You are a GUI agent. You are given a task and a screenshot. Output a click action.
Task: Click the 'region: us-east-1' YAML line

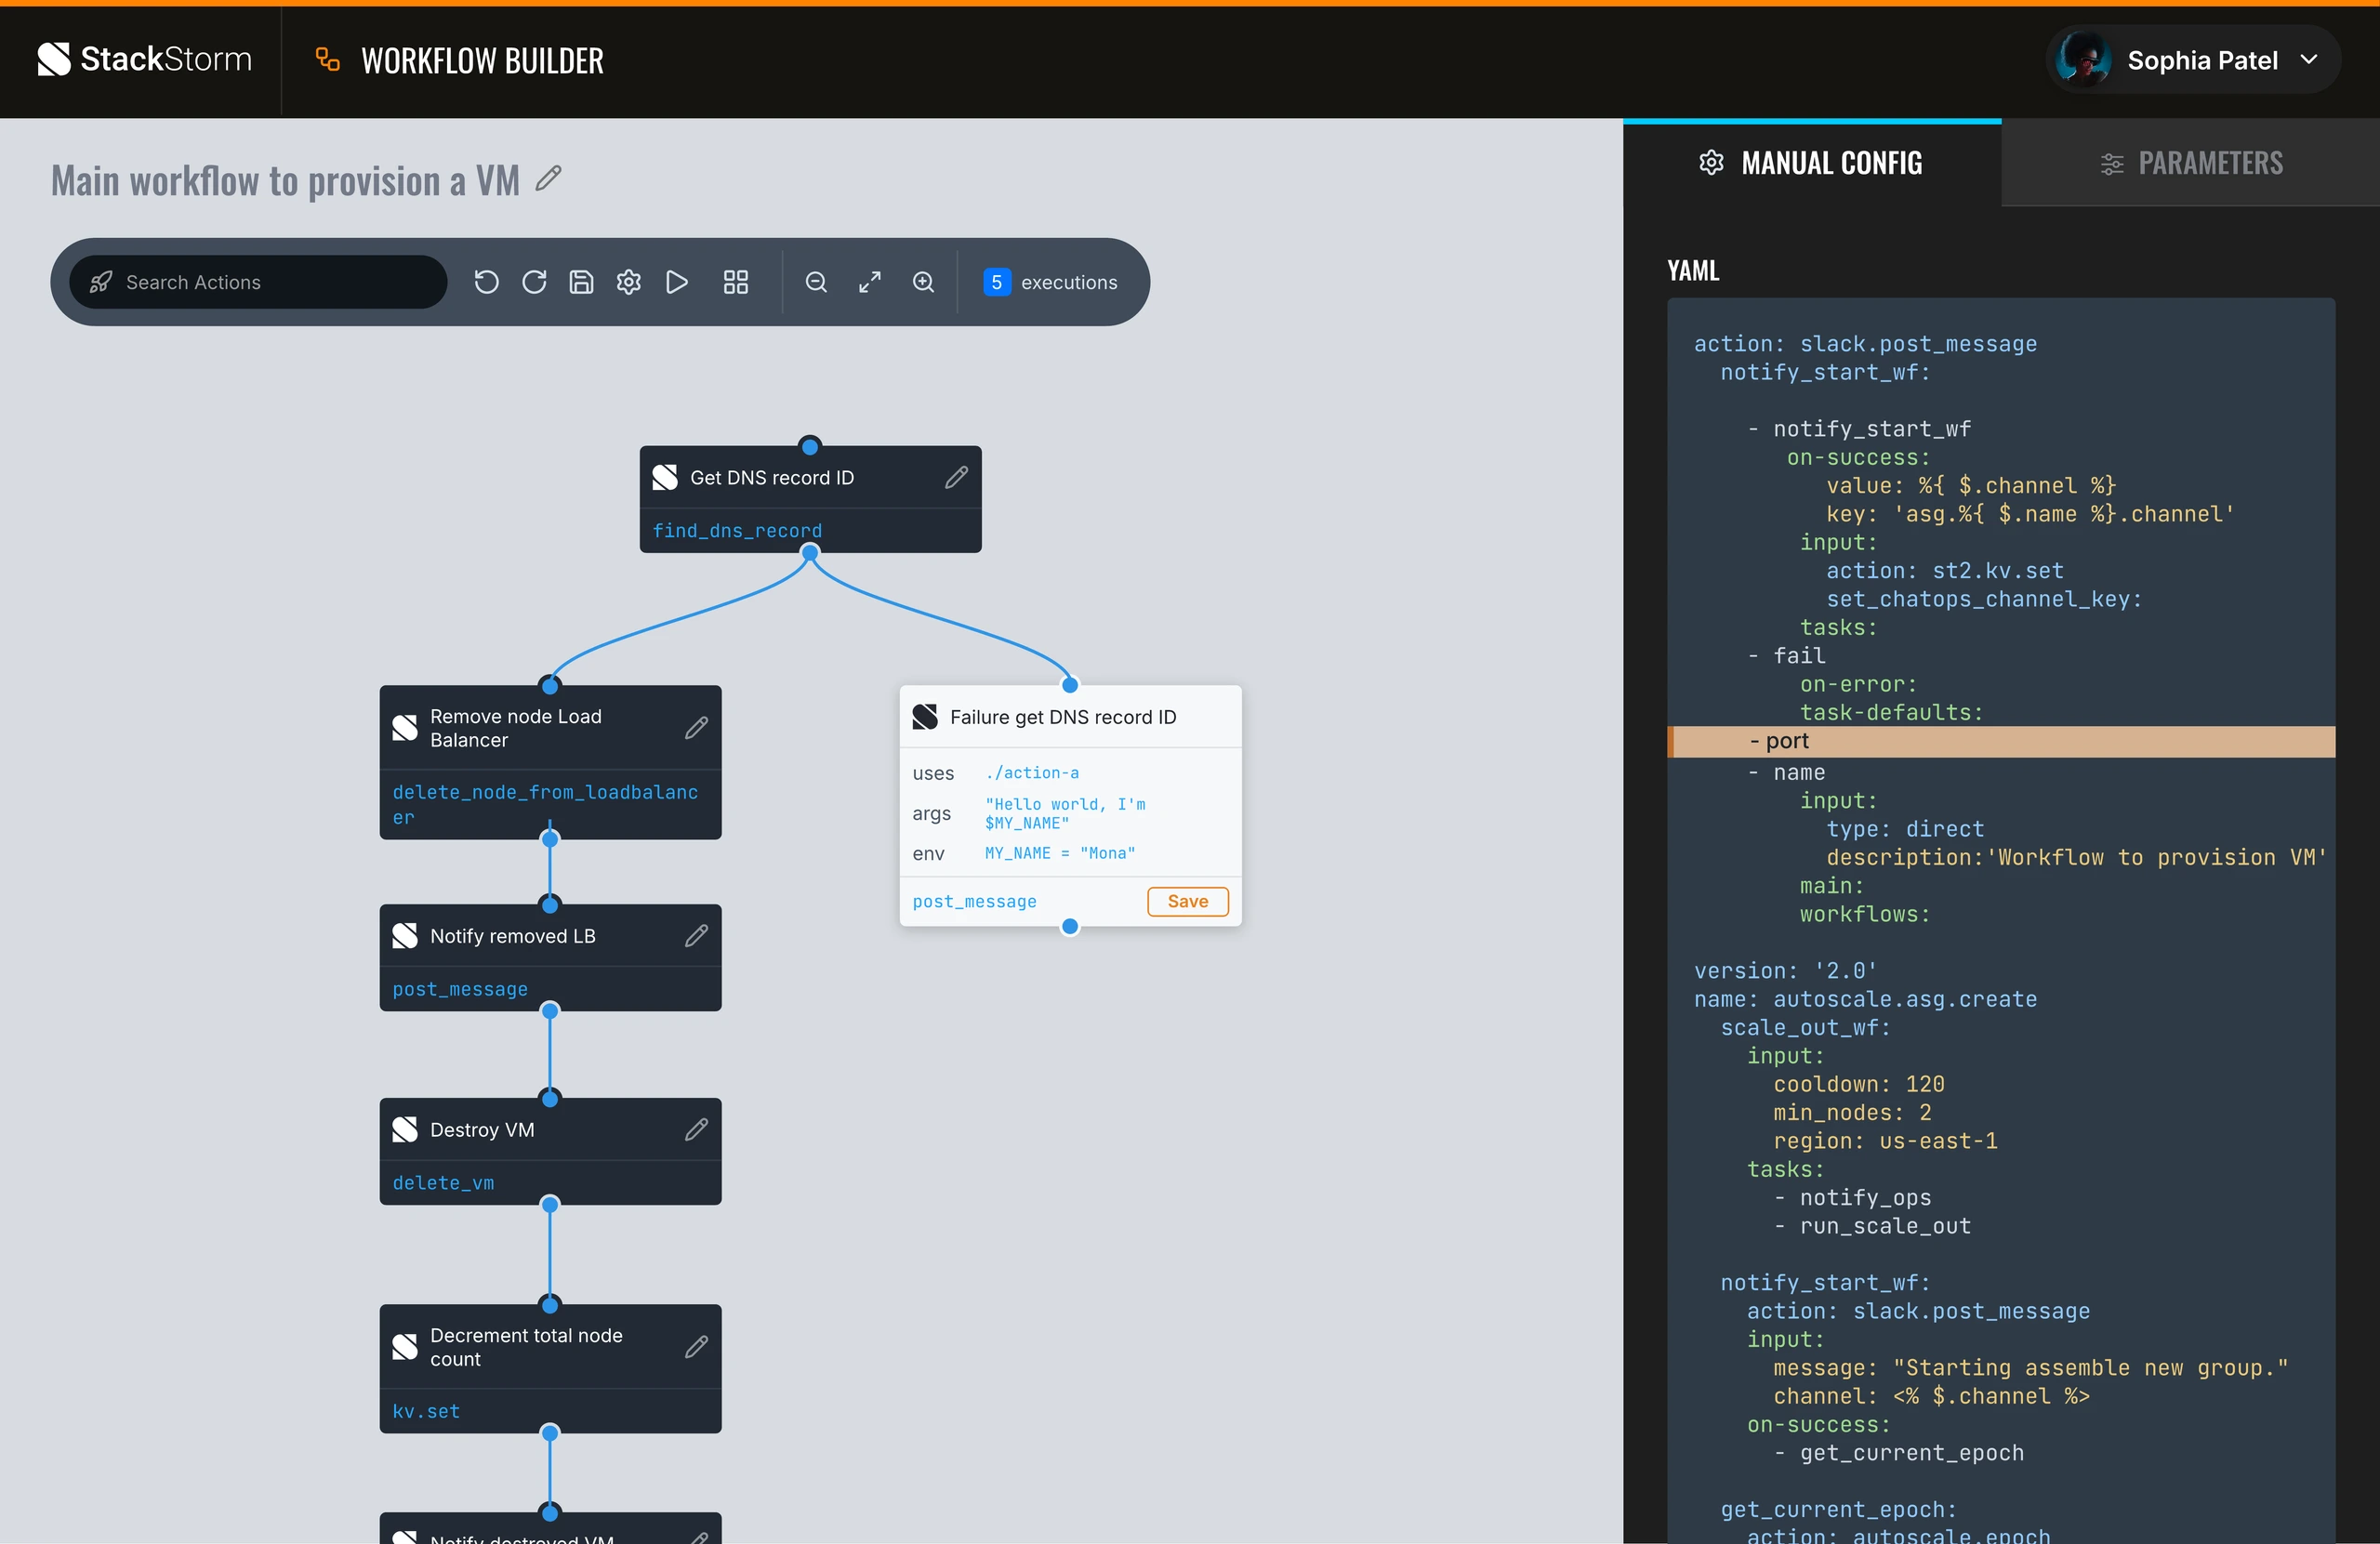[x=1885, y=1141]
